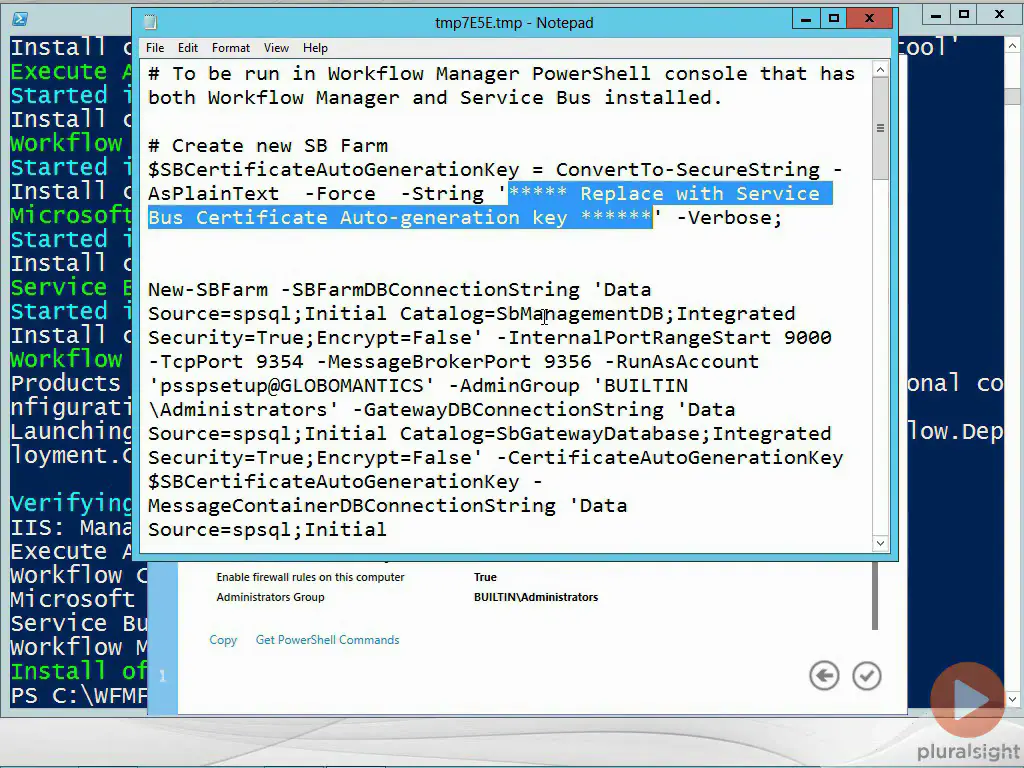Click the 'True' firewall value in wizard
The height and width of the screenshot is (768, 1024).
[x=485, y=577]
